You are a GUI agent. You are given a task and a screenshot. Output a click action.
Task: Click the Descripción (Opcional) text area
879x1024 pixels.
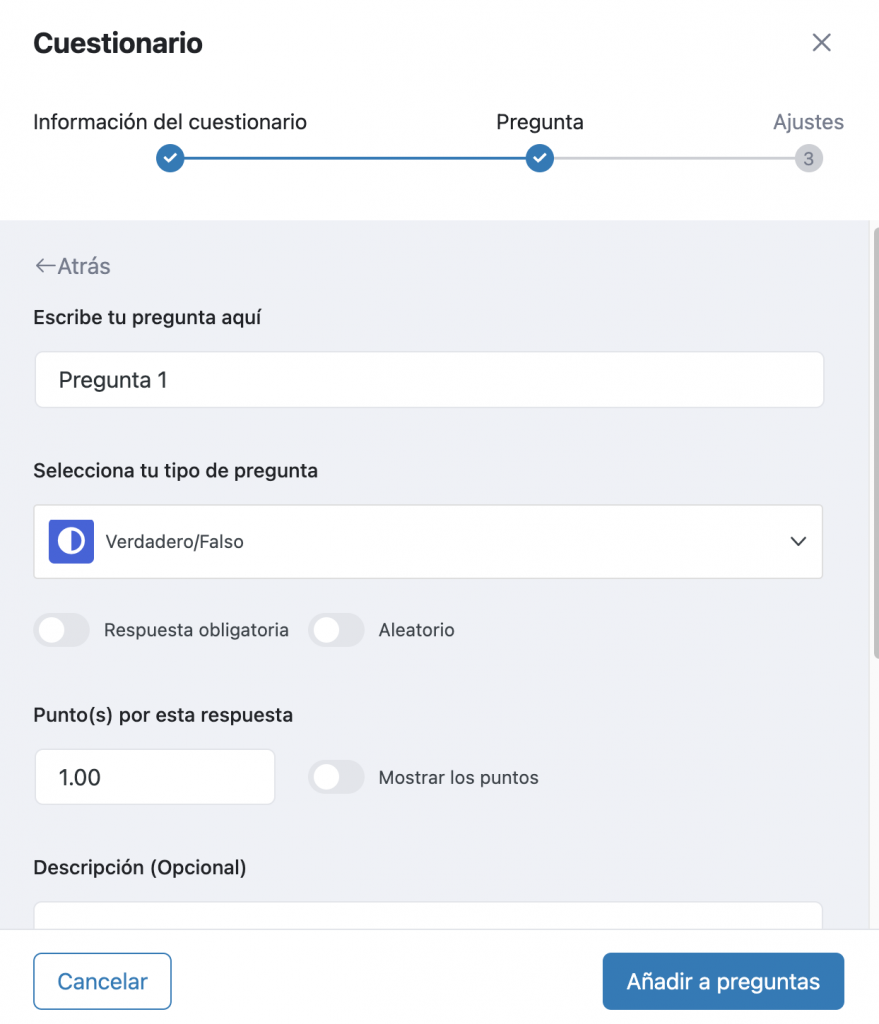point(428,915)
